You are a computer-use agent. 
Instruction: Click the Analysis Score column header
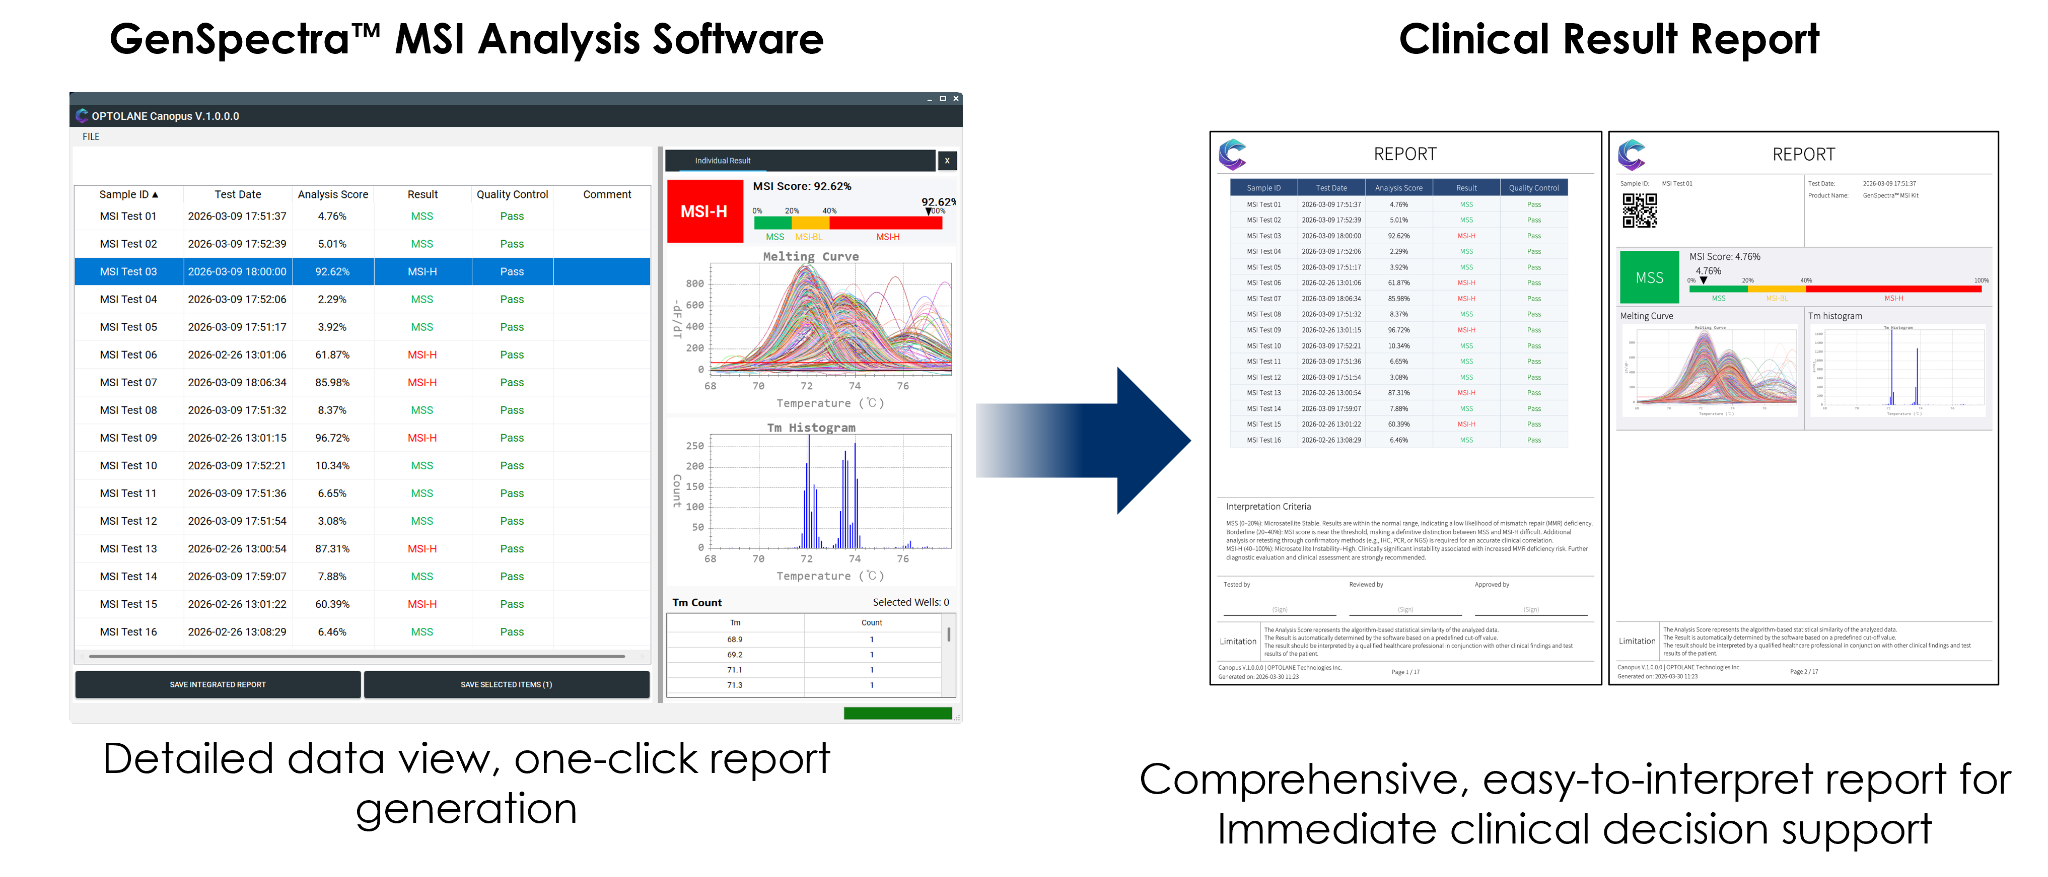tap(332, 195)
